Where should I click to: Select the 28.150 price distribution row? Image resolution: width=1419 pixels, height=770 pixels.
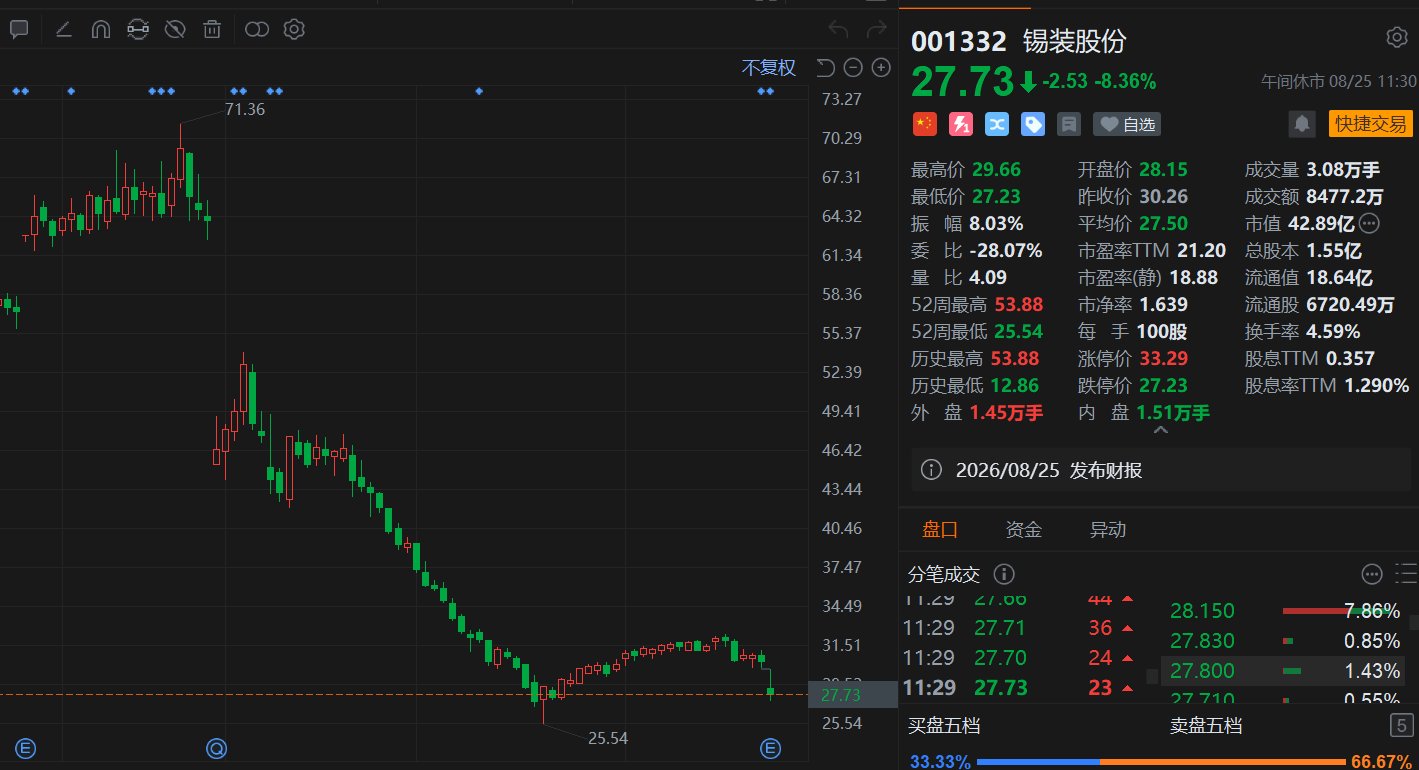[1285, 611]
